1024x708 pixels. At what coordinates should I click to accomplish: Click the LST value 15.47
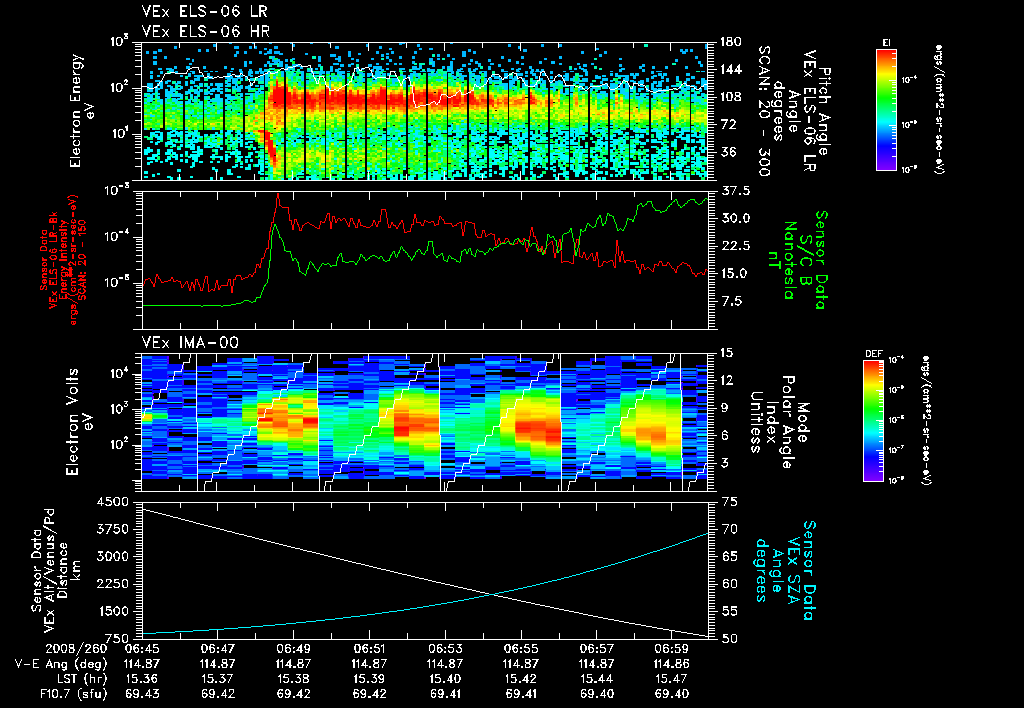coord(672,679)
